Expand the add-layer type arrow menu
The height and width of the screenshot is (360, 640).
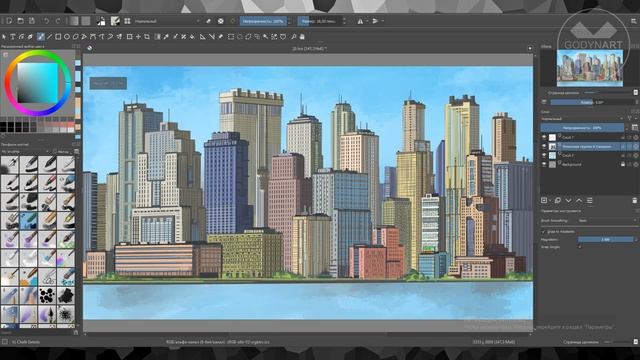point(549,200)
